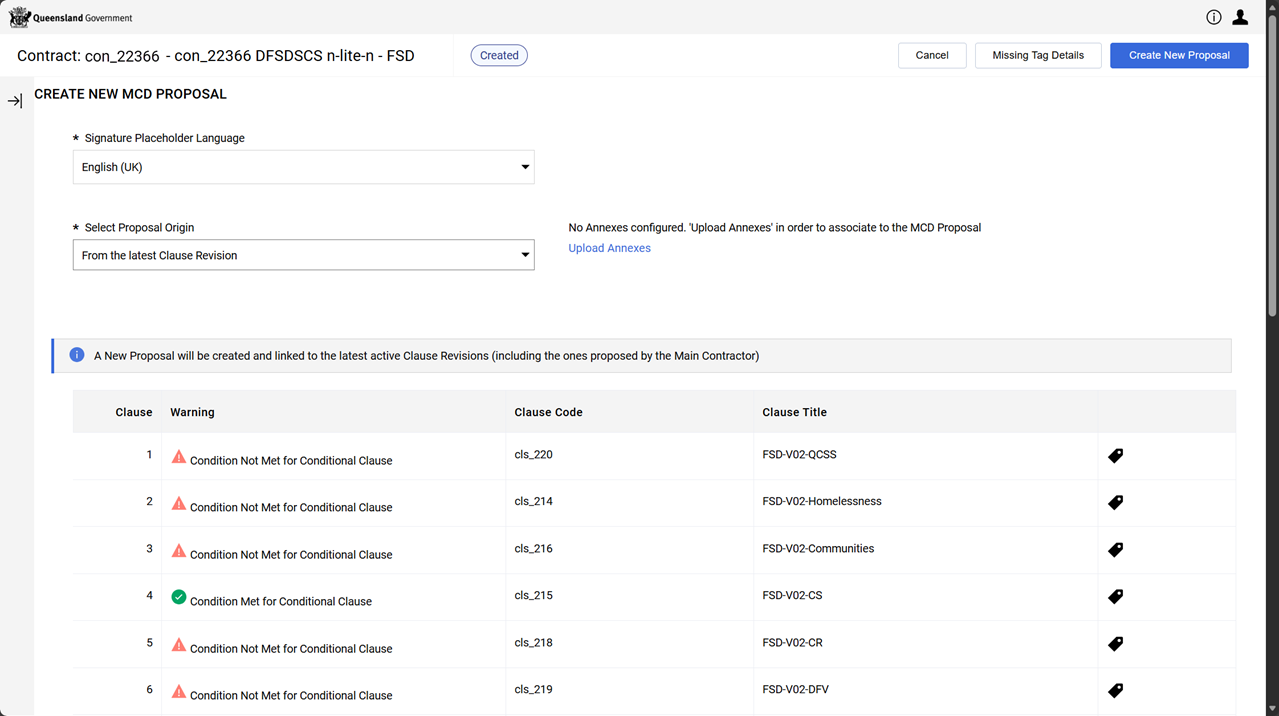Screen dimensions: 1279x716
Task: Click the Upload Annexes link
Action: (x=609, y=248)
